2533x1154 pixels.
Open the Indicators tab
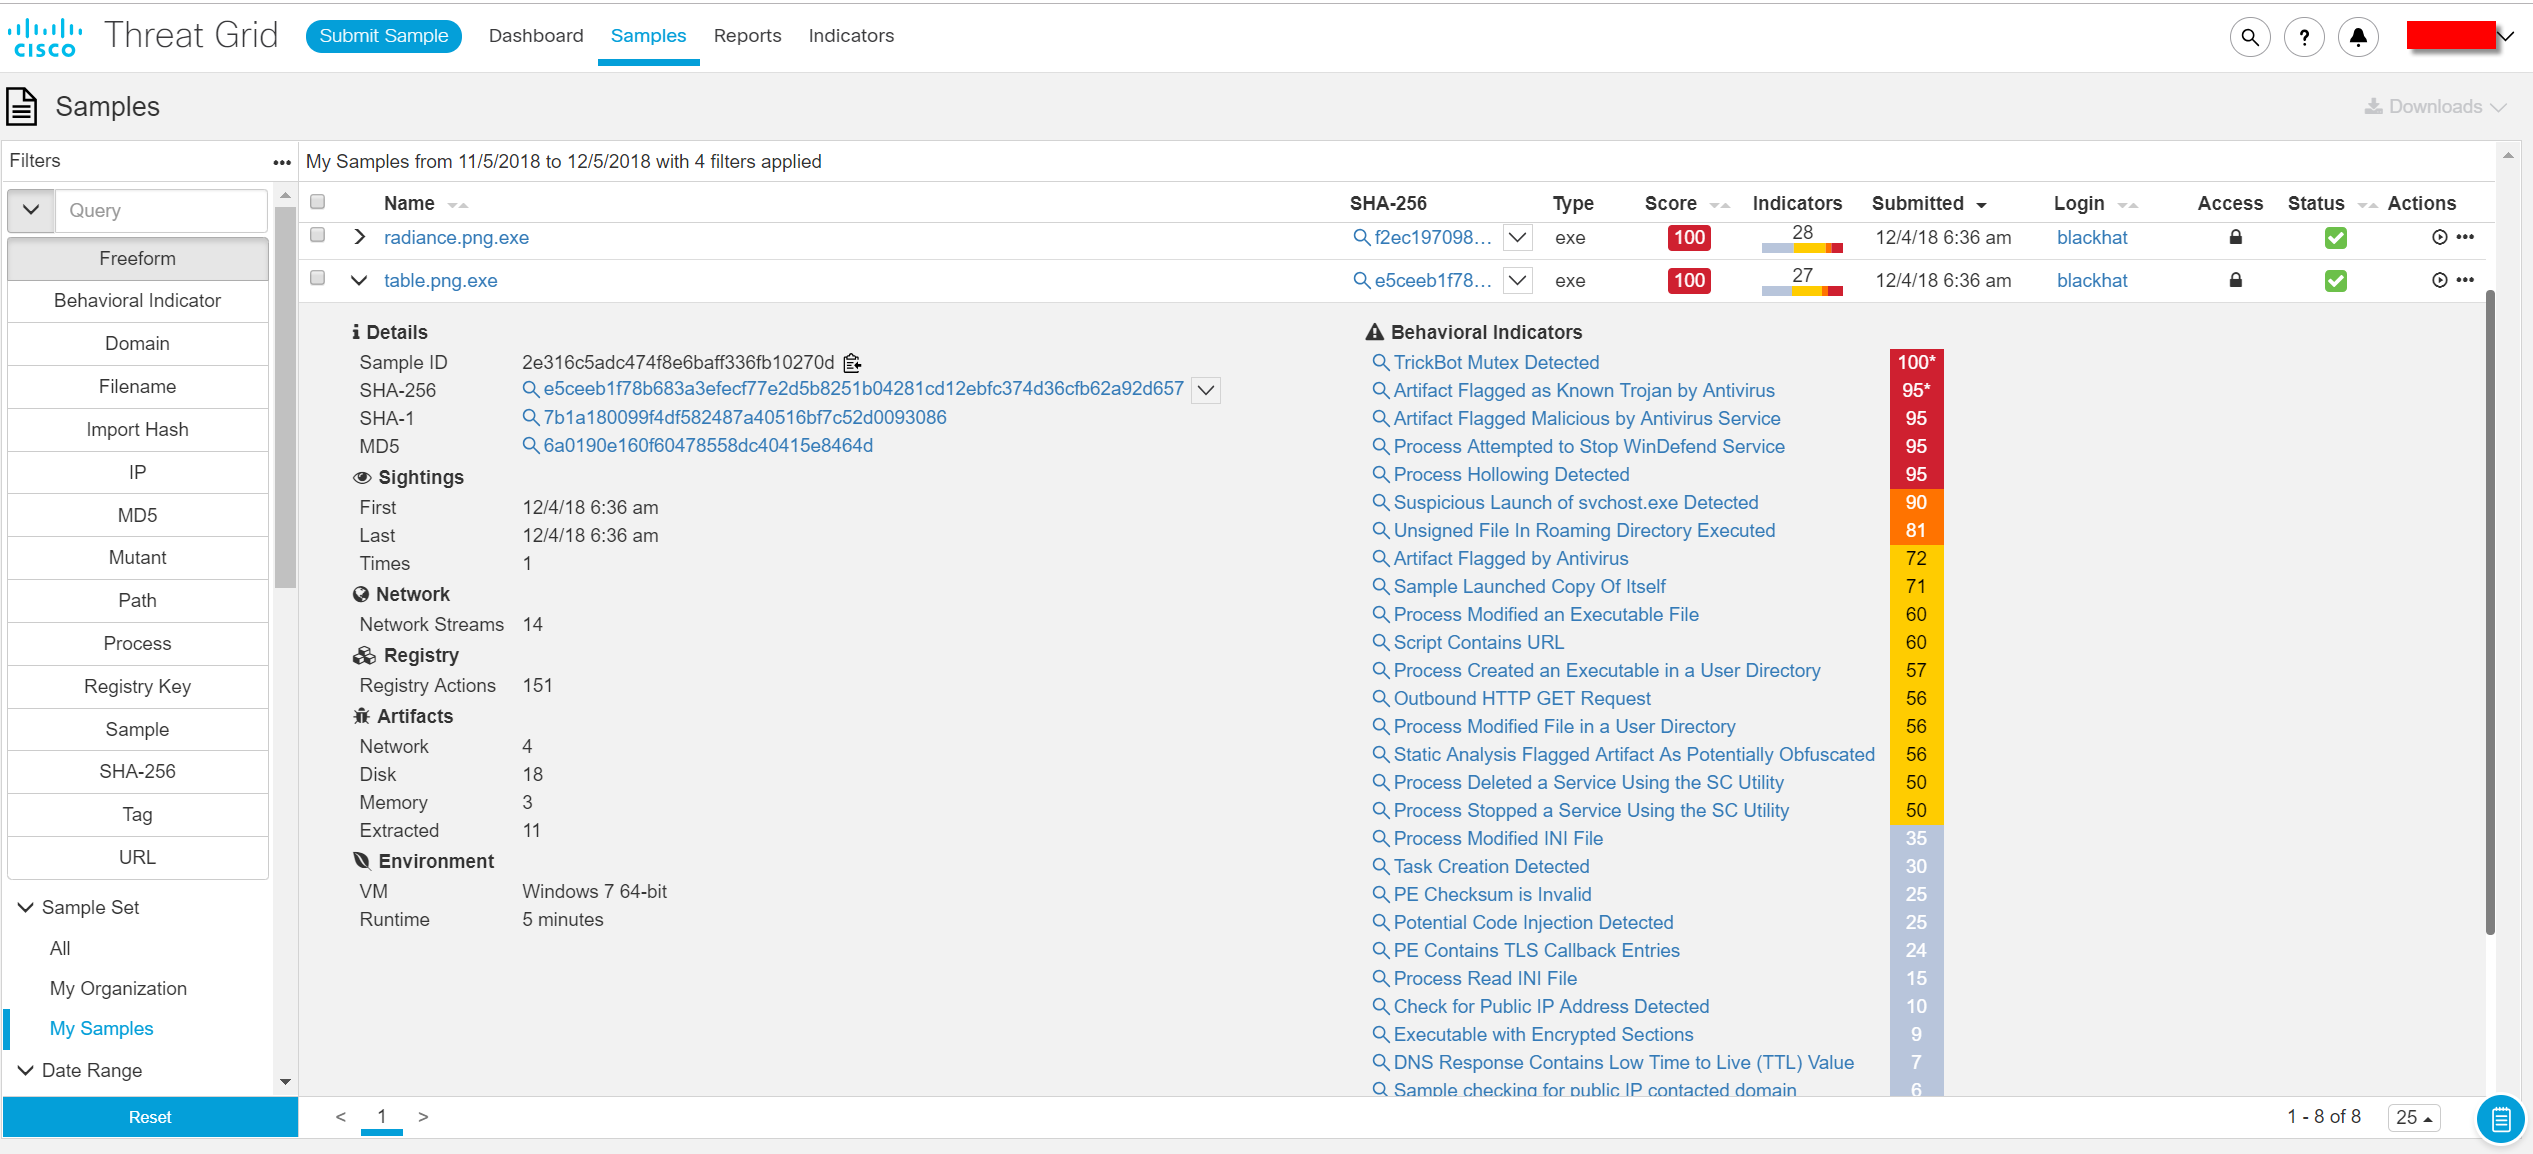851,36
